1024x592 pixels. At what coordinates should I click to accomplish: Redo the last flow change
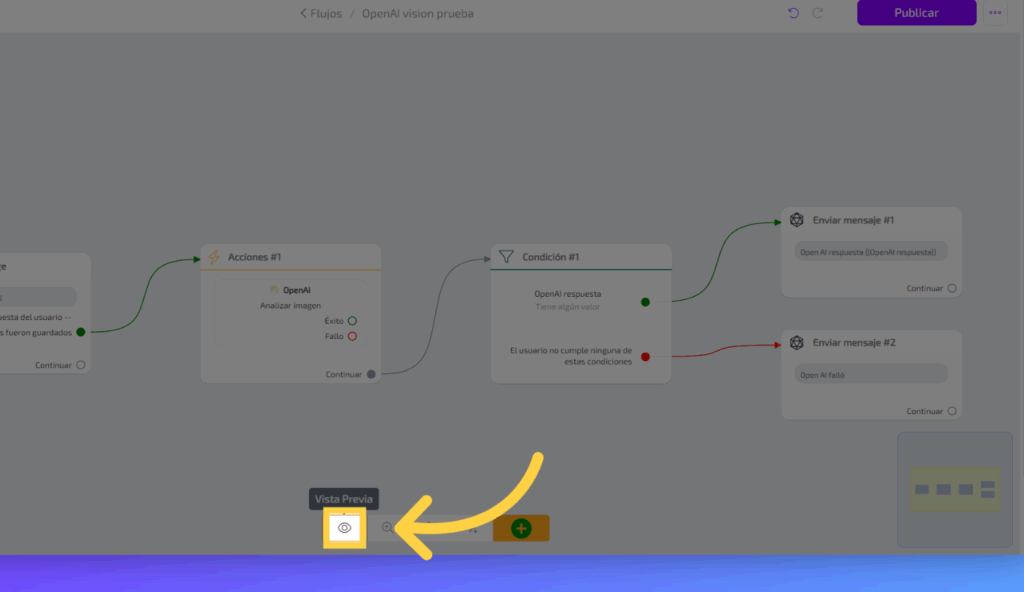pyautogui.click(x=818, y=13)
